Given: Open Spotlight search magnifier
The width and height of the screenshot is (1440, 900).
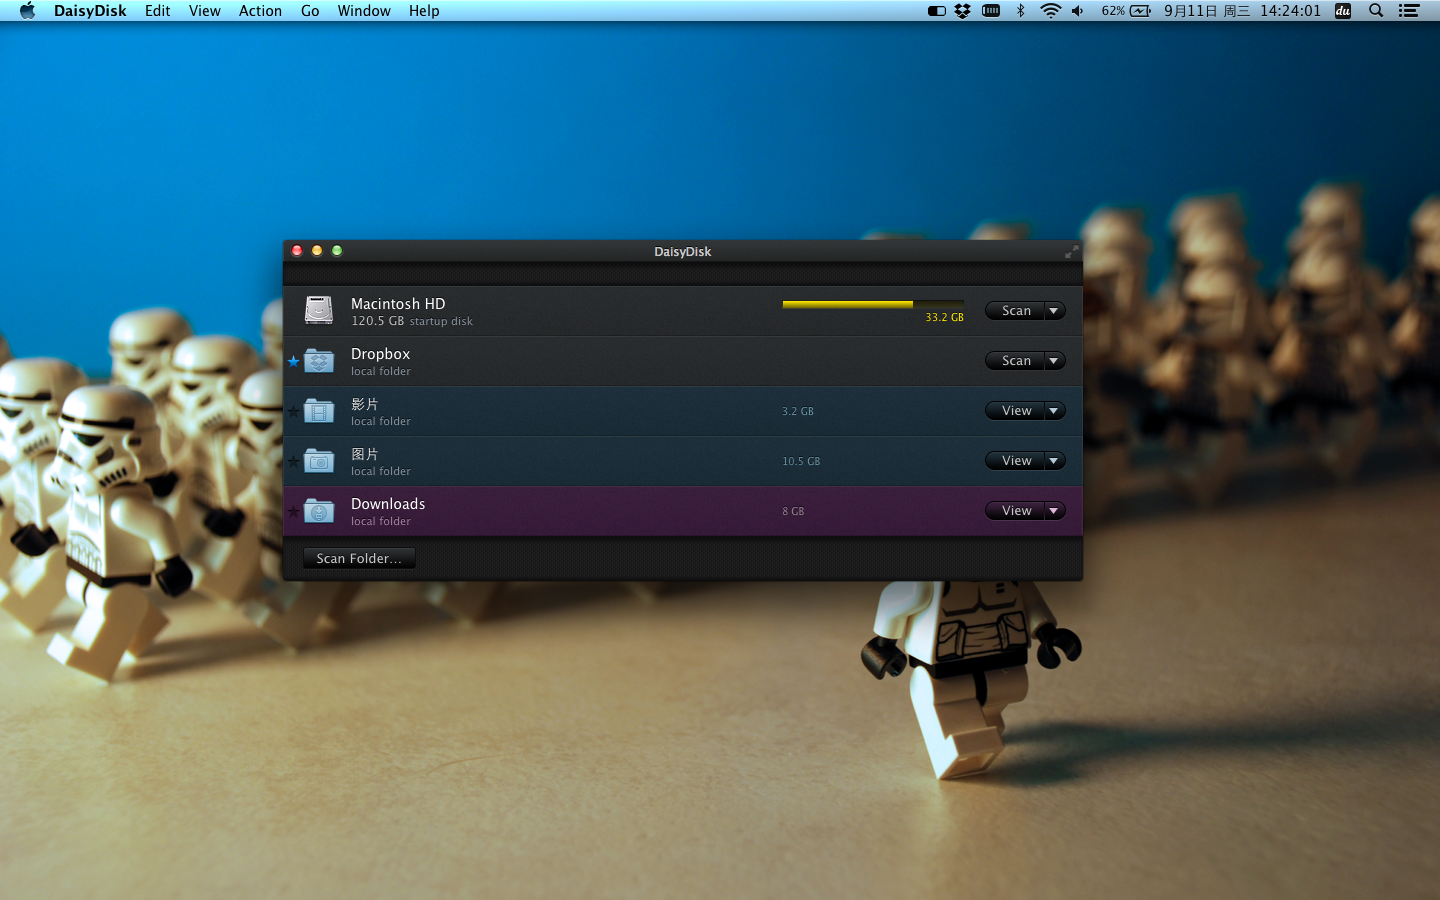Looking at the screenshot, I should (x=1376, y=11).
